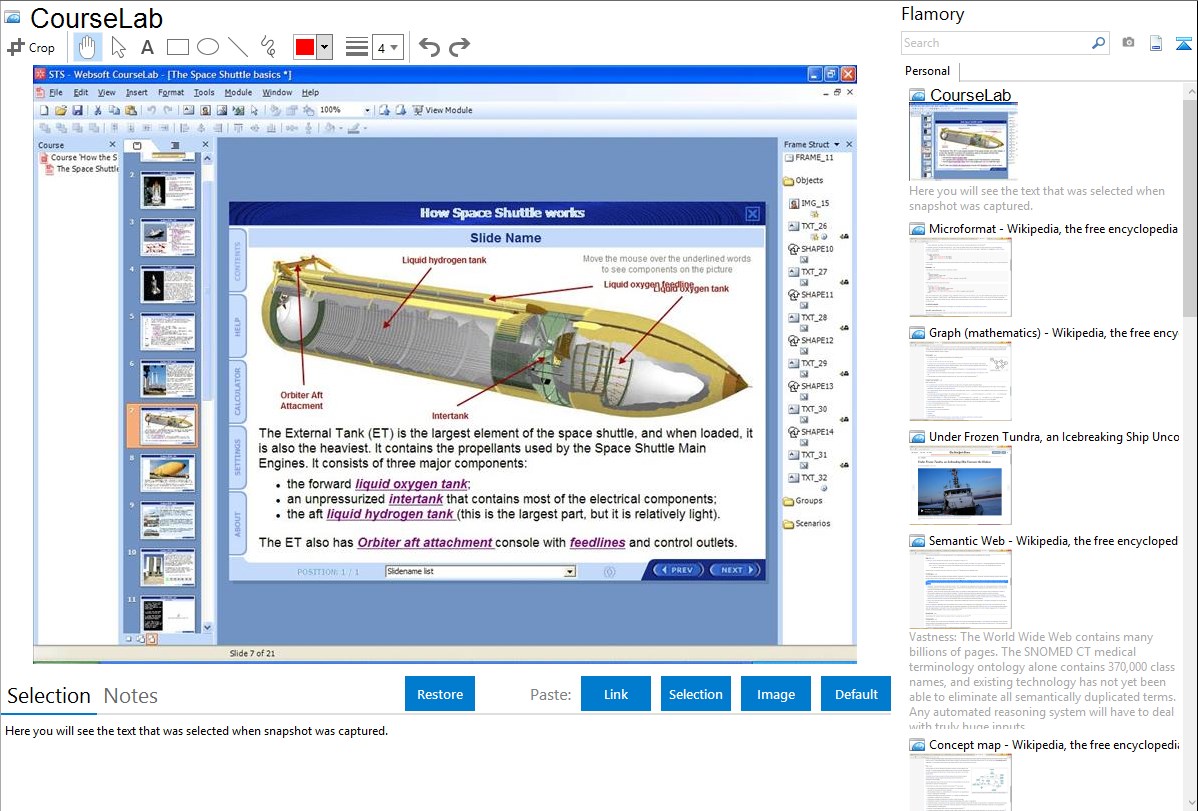Click the Cut scissors icon in CourseLab toolbar
Viewport: 1198px width, 811px height.
click(x=98, y=111)
